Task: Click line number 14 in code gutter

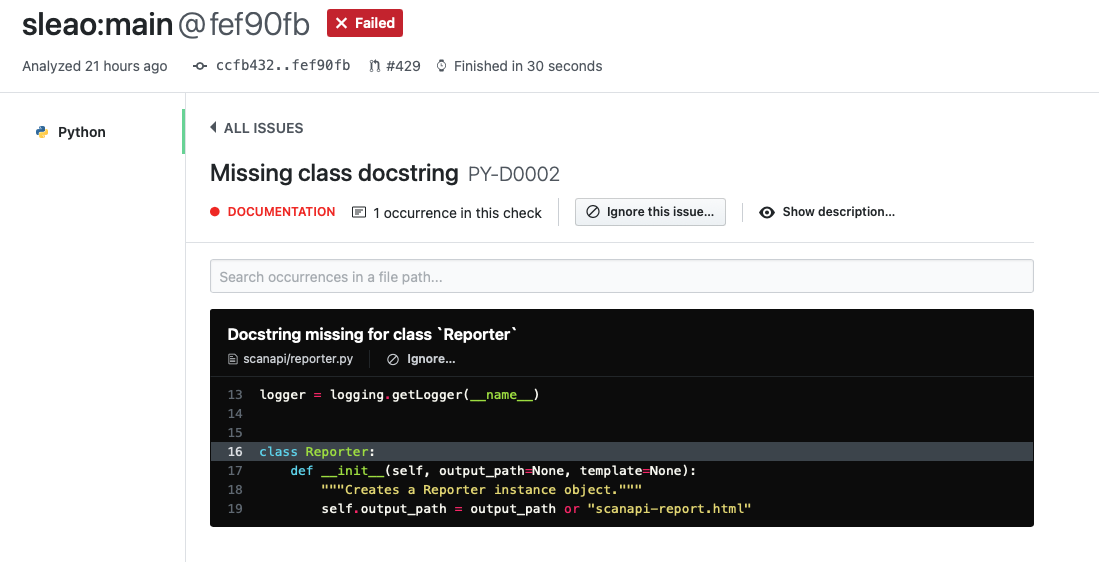Action: coord(235,414)
